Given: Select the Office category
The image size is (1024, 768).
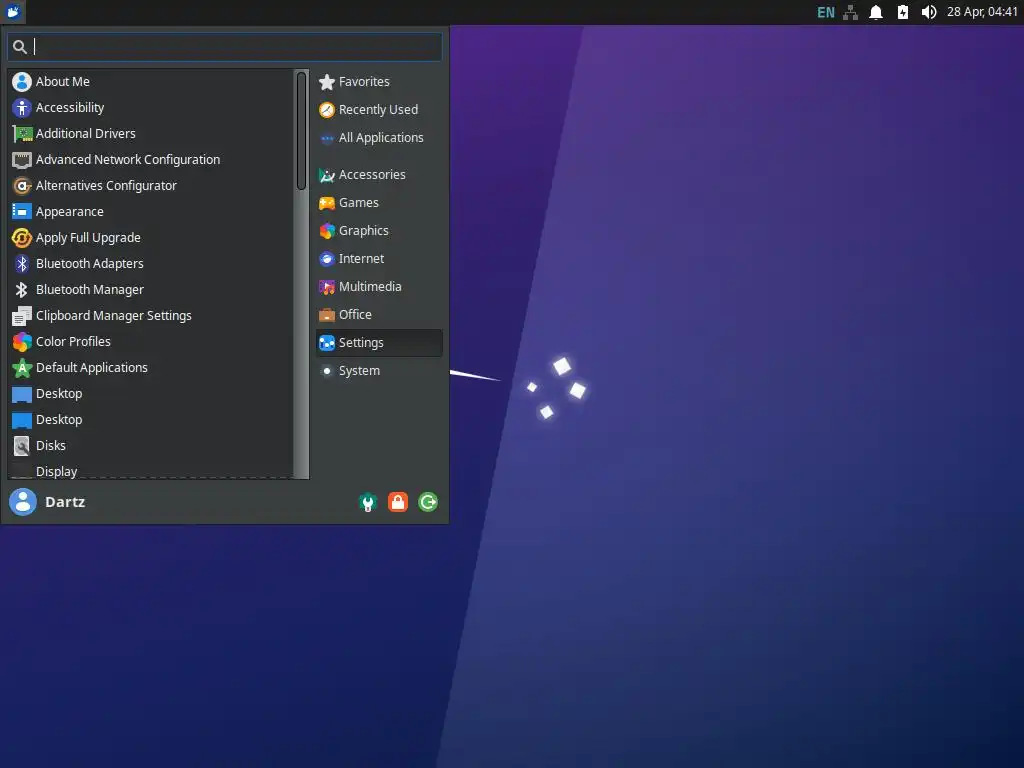Looking at the screenshot, I should tap(379, 315).
